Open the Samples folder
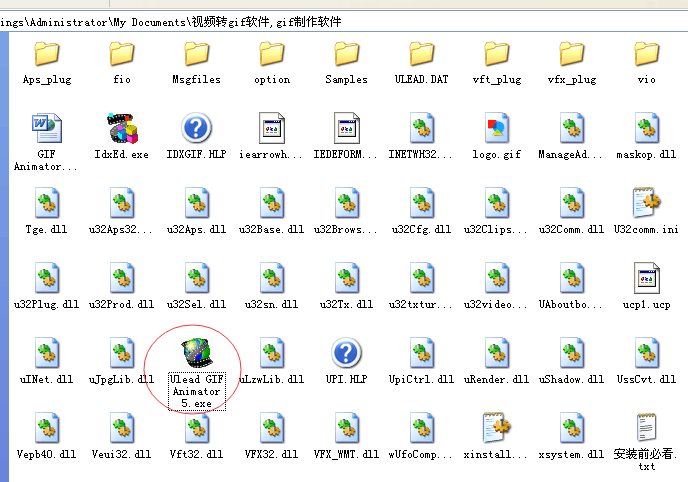 coord(347,54)
